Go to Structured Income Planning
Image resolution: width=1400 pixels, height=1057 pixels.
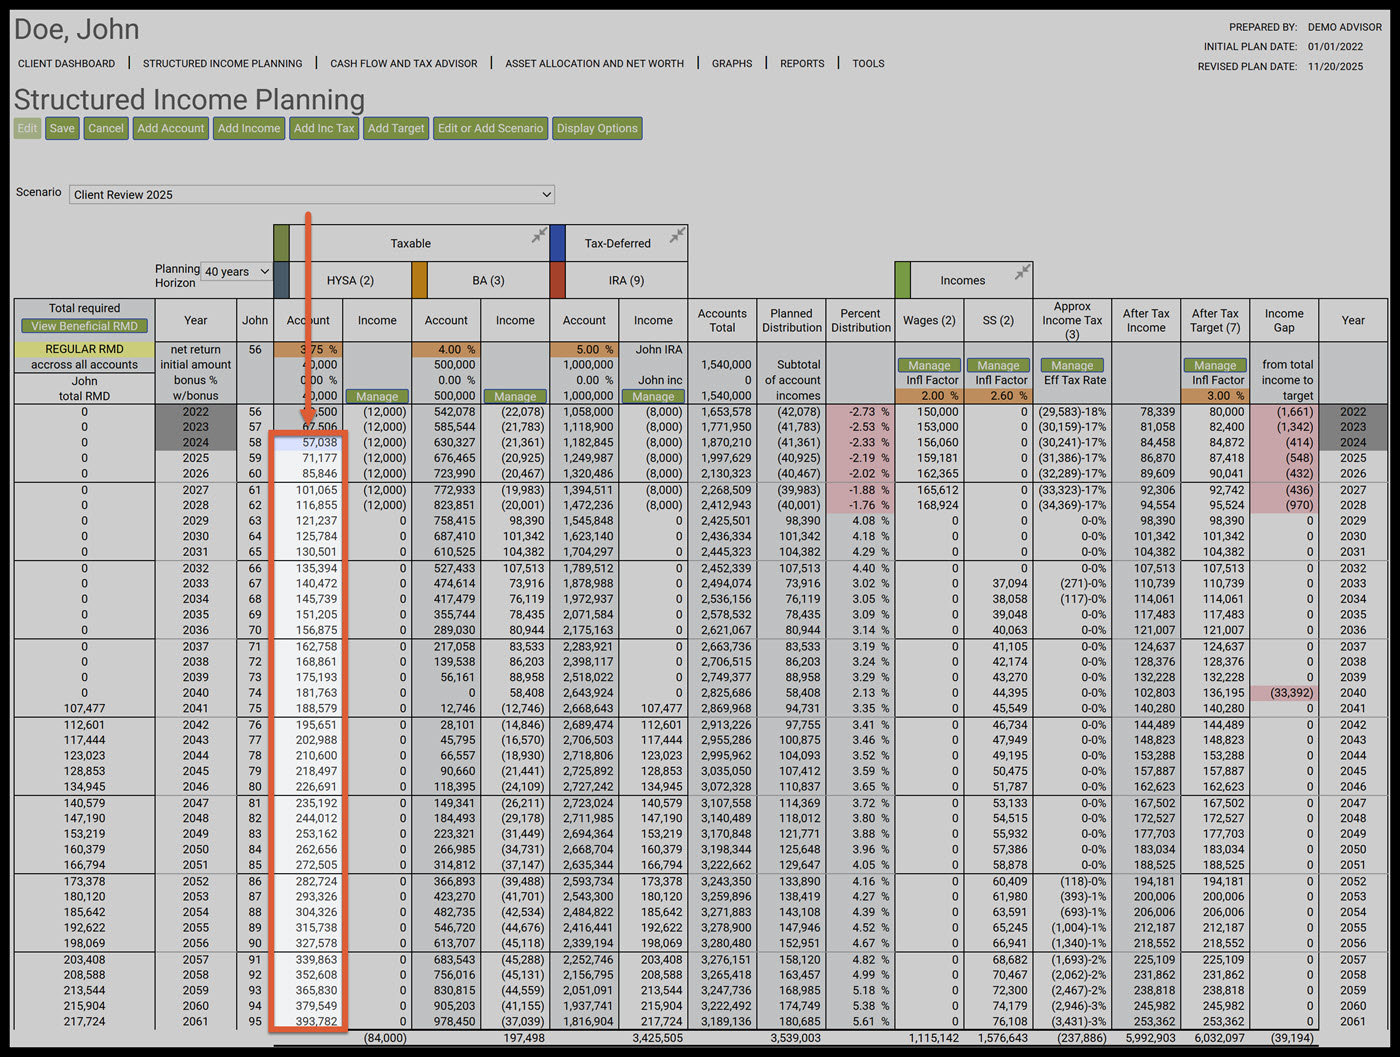point(223,63)
